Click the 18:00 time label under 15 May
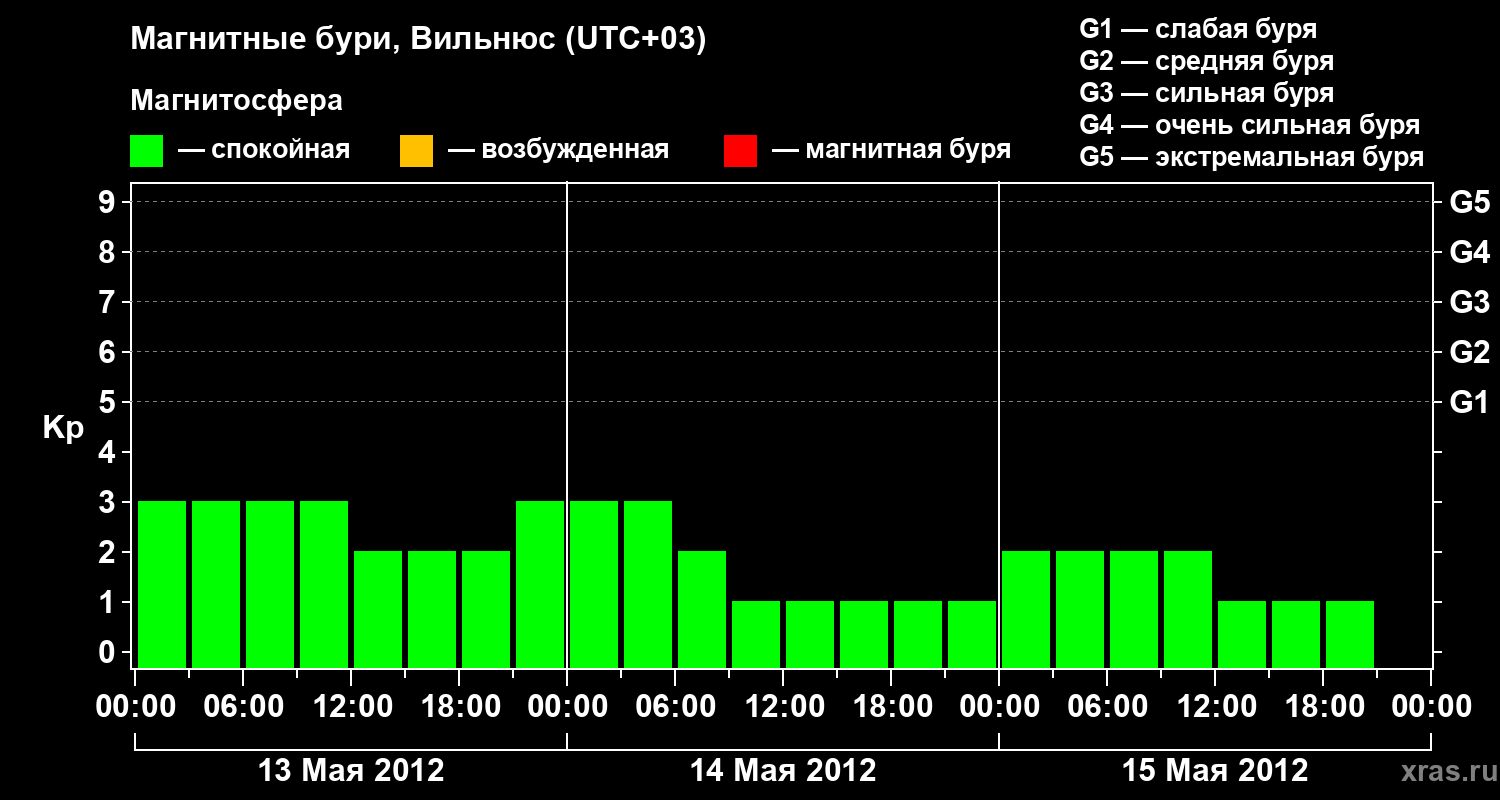The width and height of the screenshot is (1500, 800). pyautogui.click(x=1323, y=706)
